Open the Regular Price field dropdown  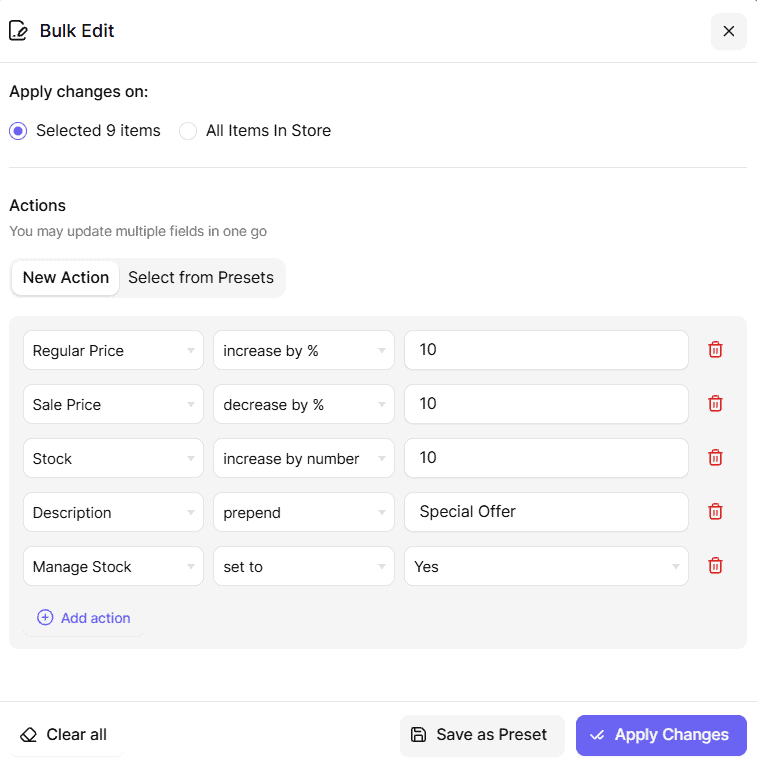click(113, 350)
